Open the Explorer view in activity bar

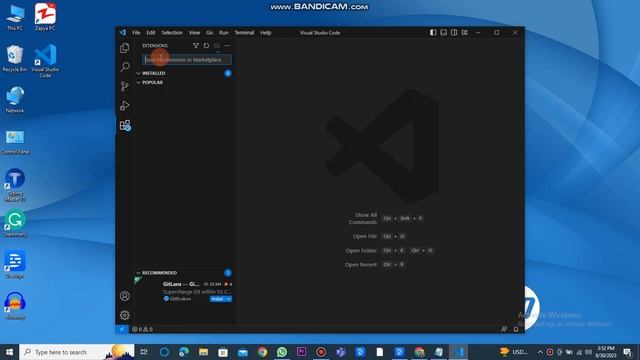125,48
